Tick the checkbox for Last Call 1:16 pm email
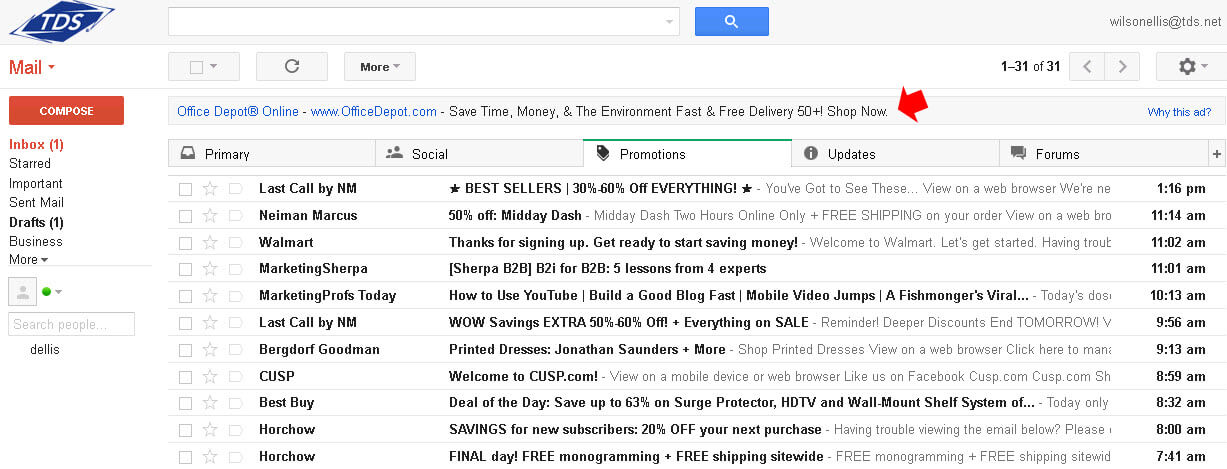 click(185, 189)
